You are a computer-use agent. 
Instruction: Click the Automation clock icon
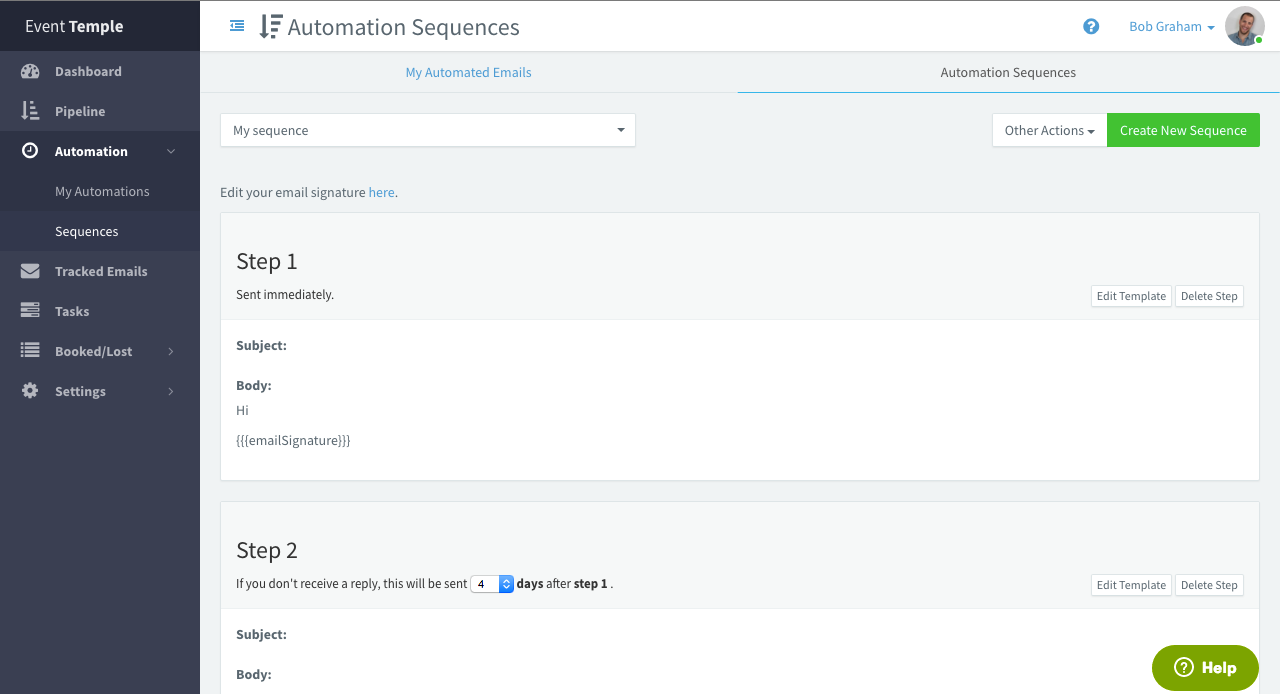(30, 151)
